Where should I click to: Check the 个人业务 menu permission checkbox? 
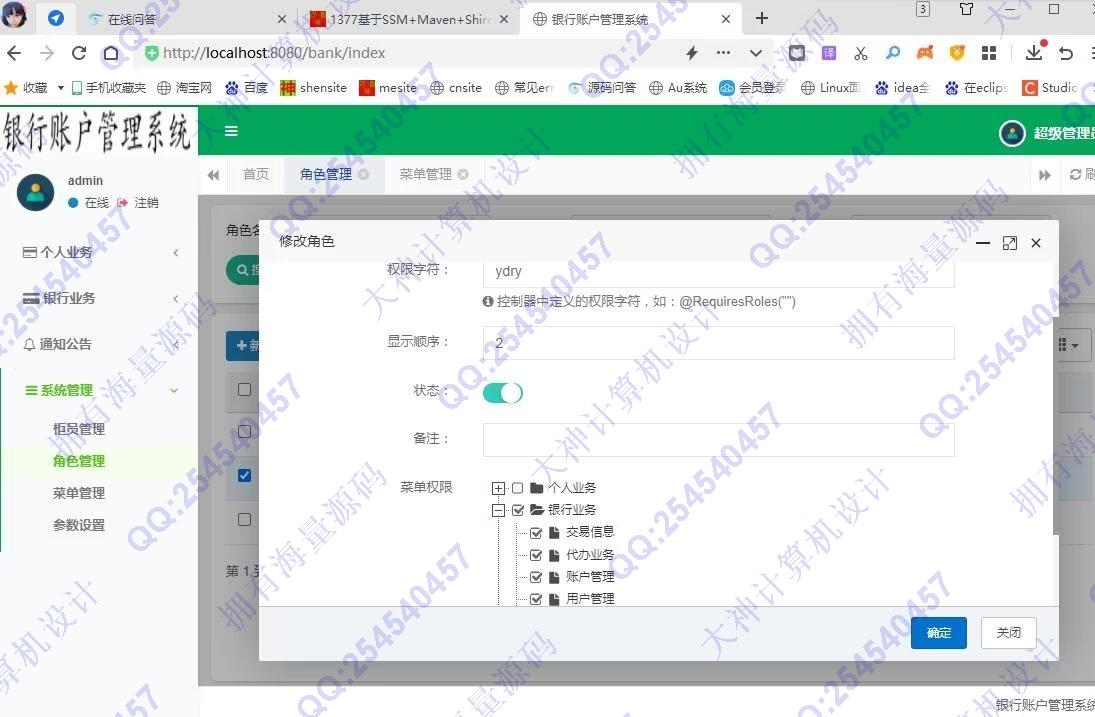click(x=517, y=488)
